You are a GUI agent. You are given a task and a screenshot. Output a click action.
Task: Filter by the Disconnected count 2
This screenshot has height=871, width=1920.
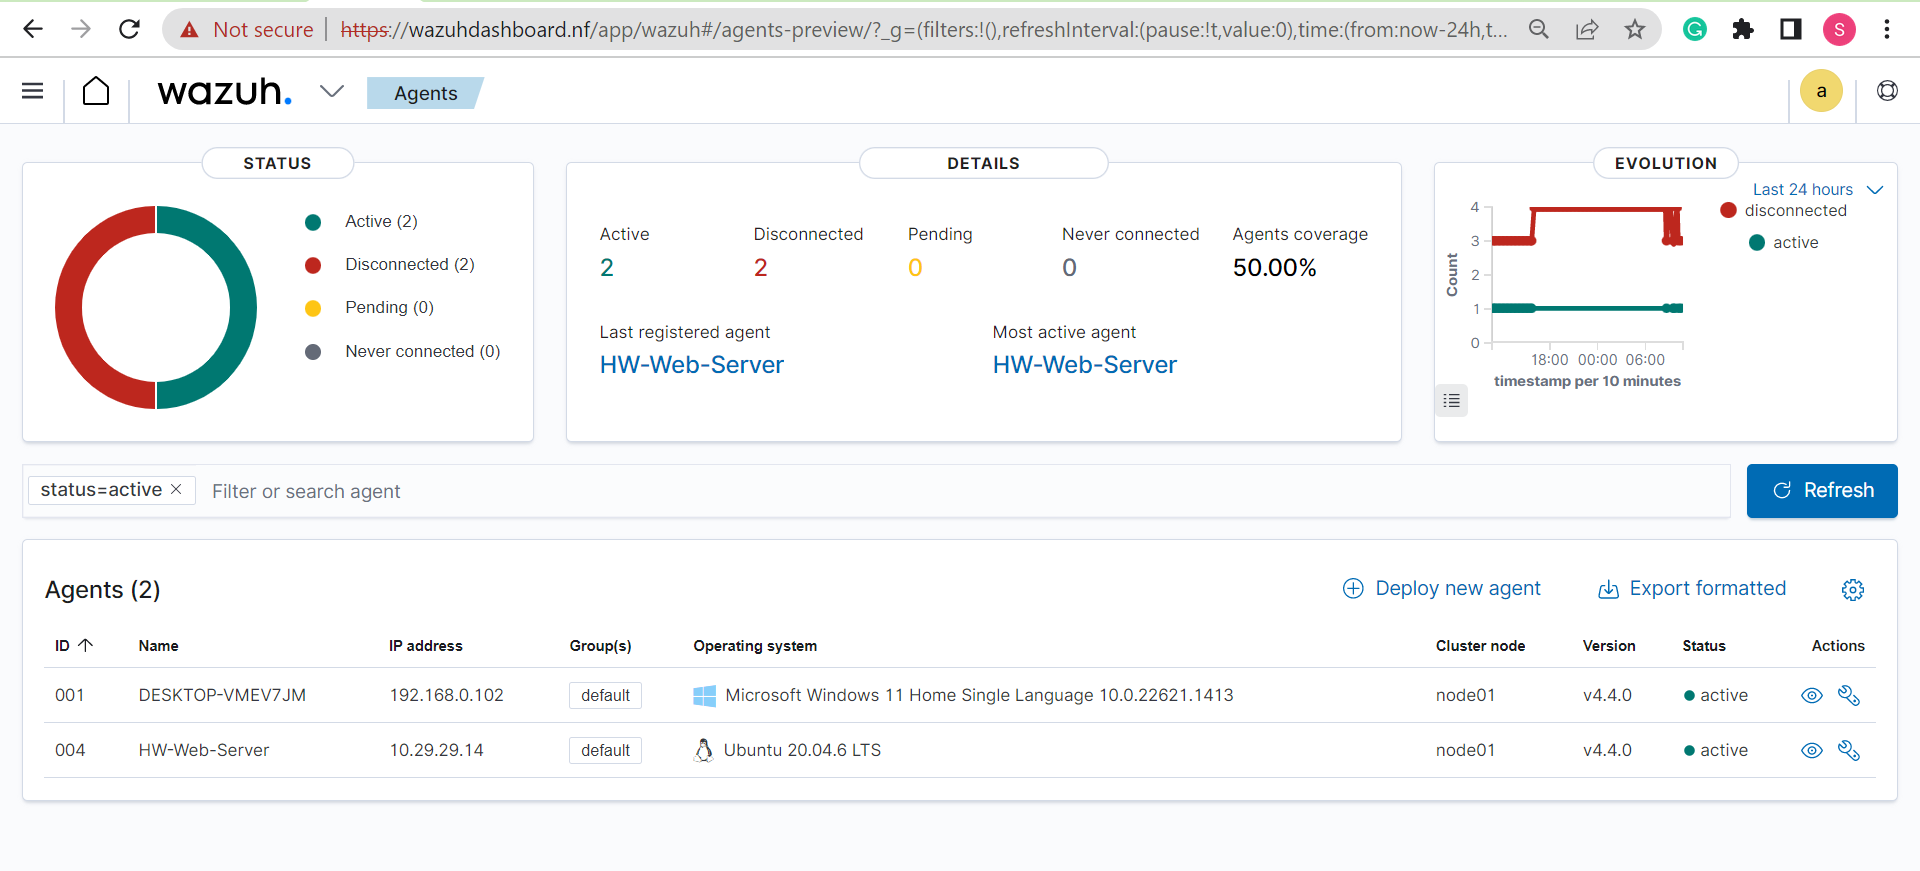click(761, 268)
